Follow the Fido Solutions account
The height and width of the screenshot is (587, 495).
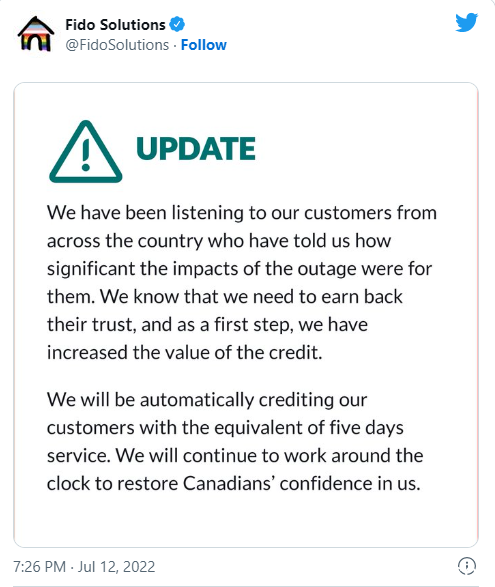[204, 45]
